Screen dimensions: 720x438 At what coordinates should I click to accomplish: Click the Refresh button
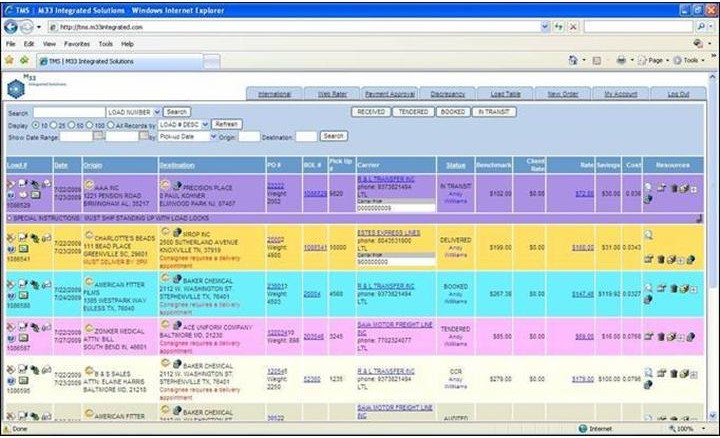click(226, 124)
